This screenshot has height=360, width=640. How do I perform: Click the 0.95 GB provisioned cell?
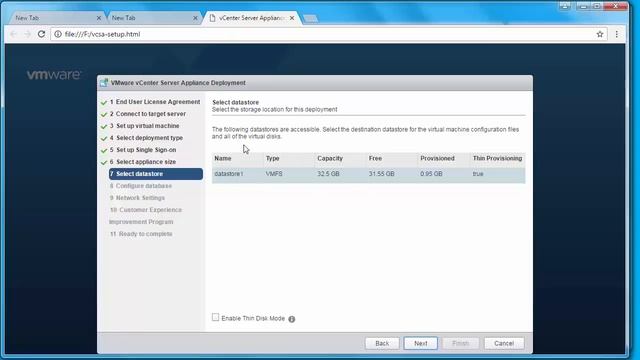tap(431, 174)
